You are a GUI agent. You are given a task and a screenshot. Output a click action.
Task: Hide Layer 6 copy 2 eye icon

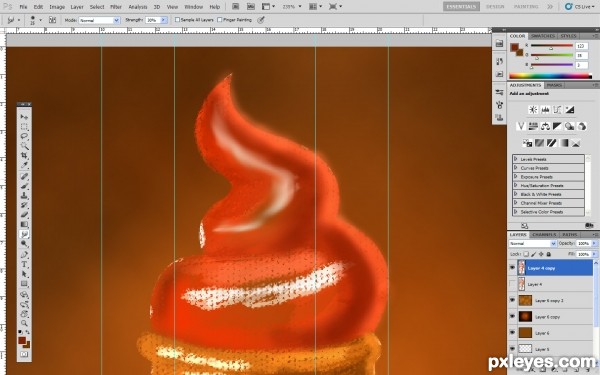click(512, 300)
